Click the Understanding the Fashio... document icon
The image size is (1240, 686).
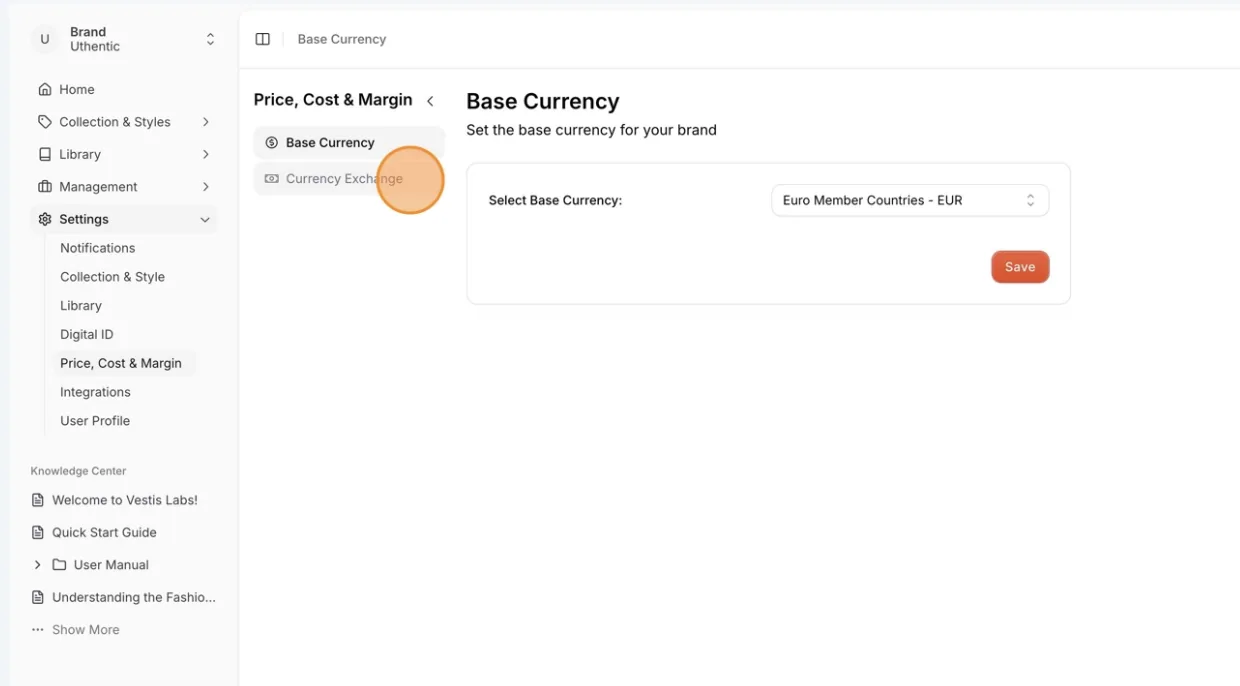(x=38, y=597)
